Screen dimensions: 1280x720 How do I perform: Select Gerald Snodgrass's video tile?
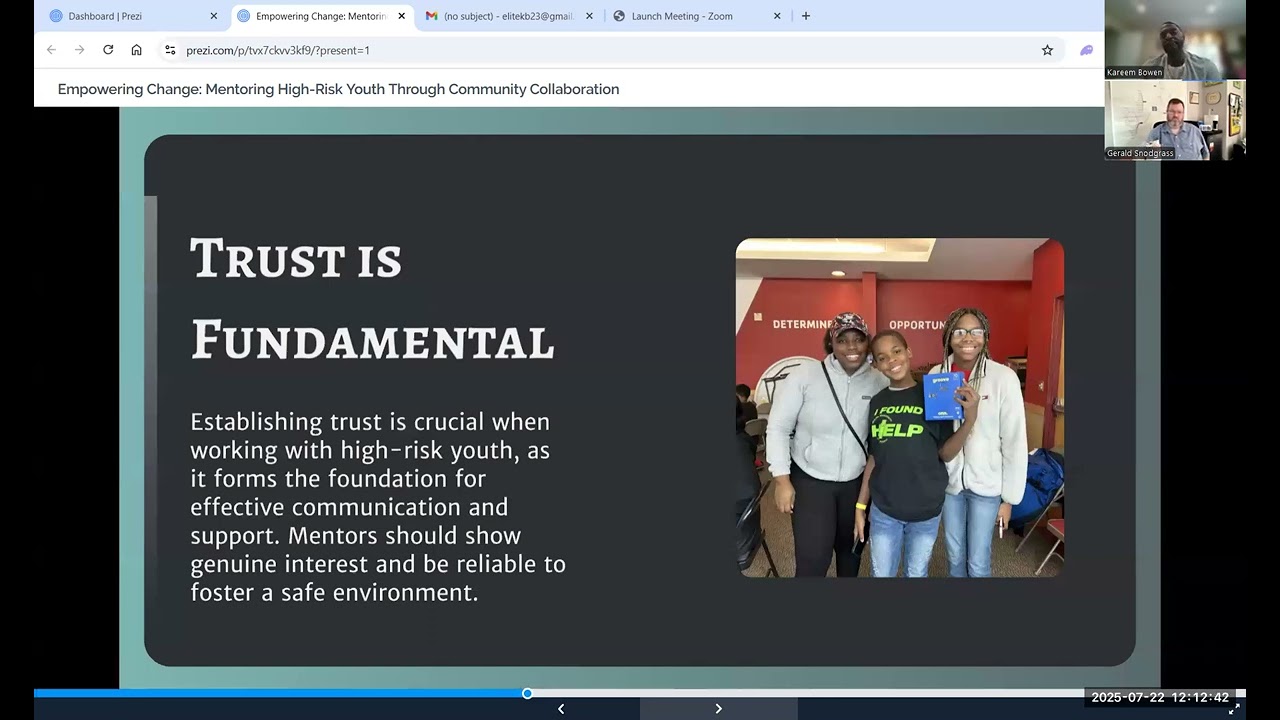coord(1175,120)
